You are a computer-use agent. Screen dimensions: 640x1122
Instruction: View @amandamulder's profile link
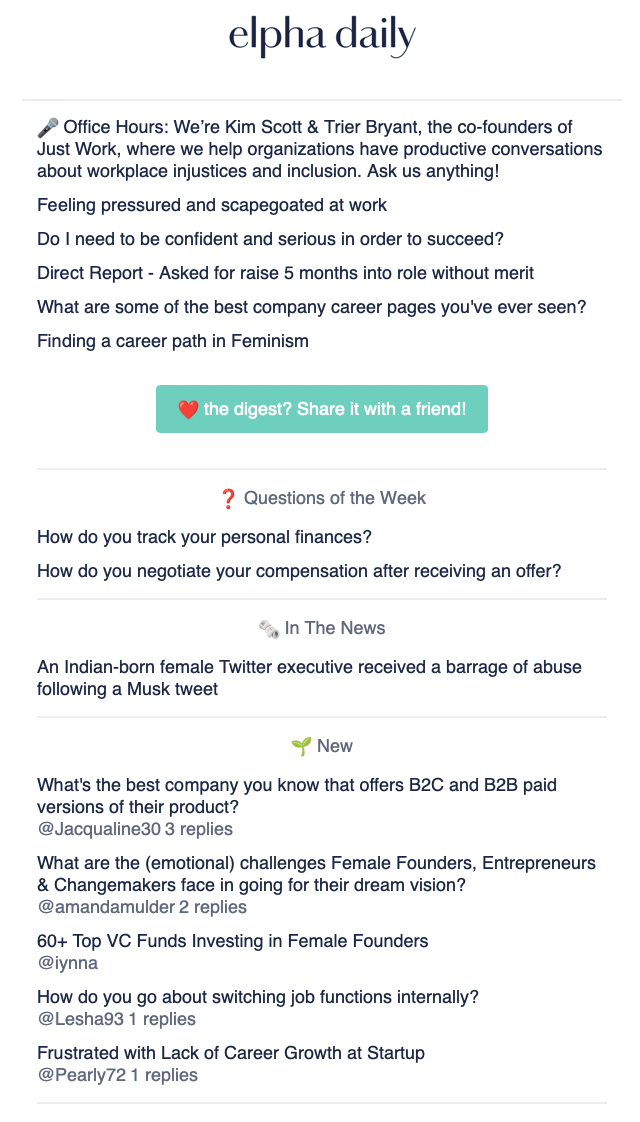(106, 907)
